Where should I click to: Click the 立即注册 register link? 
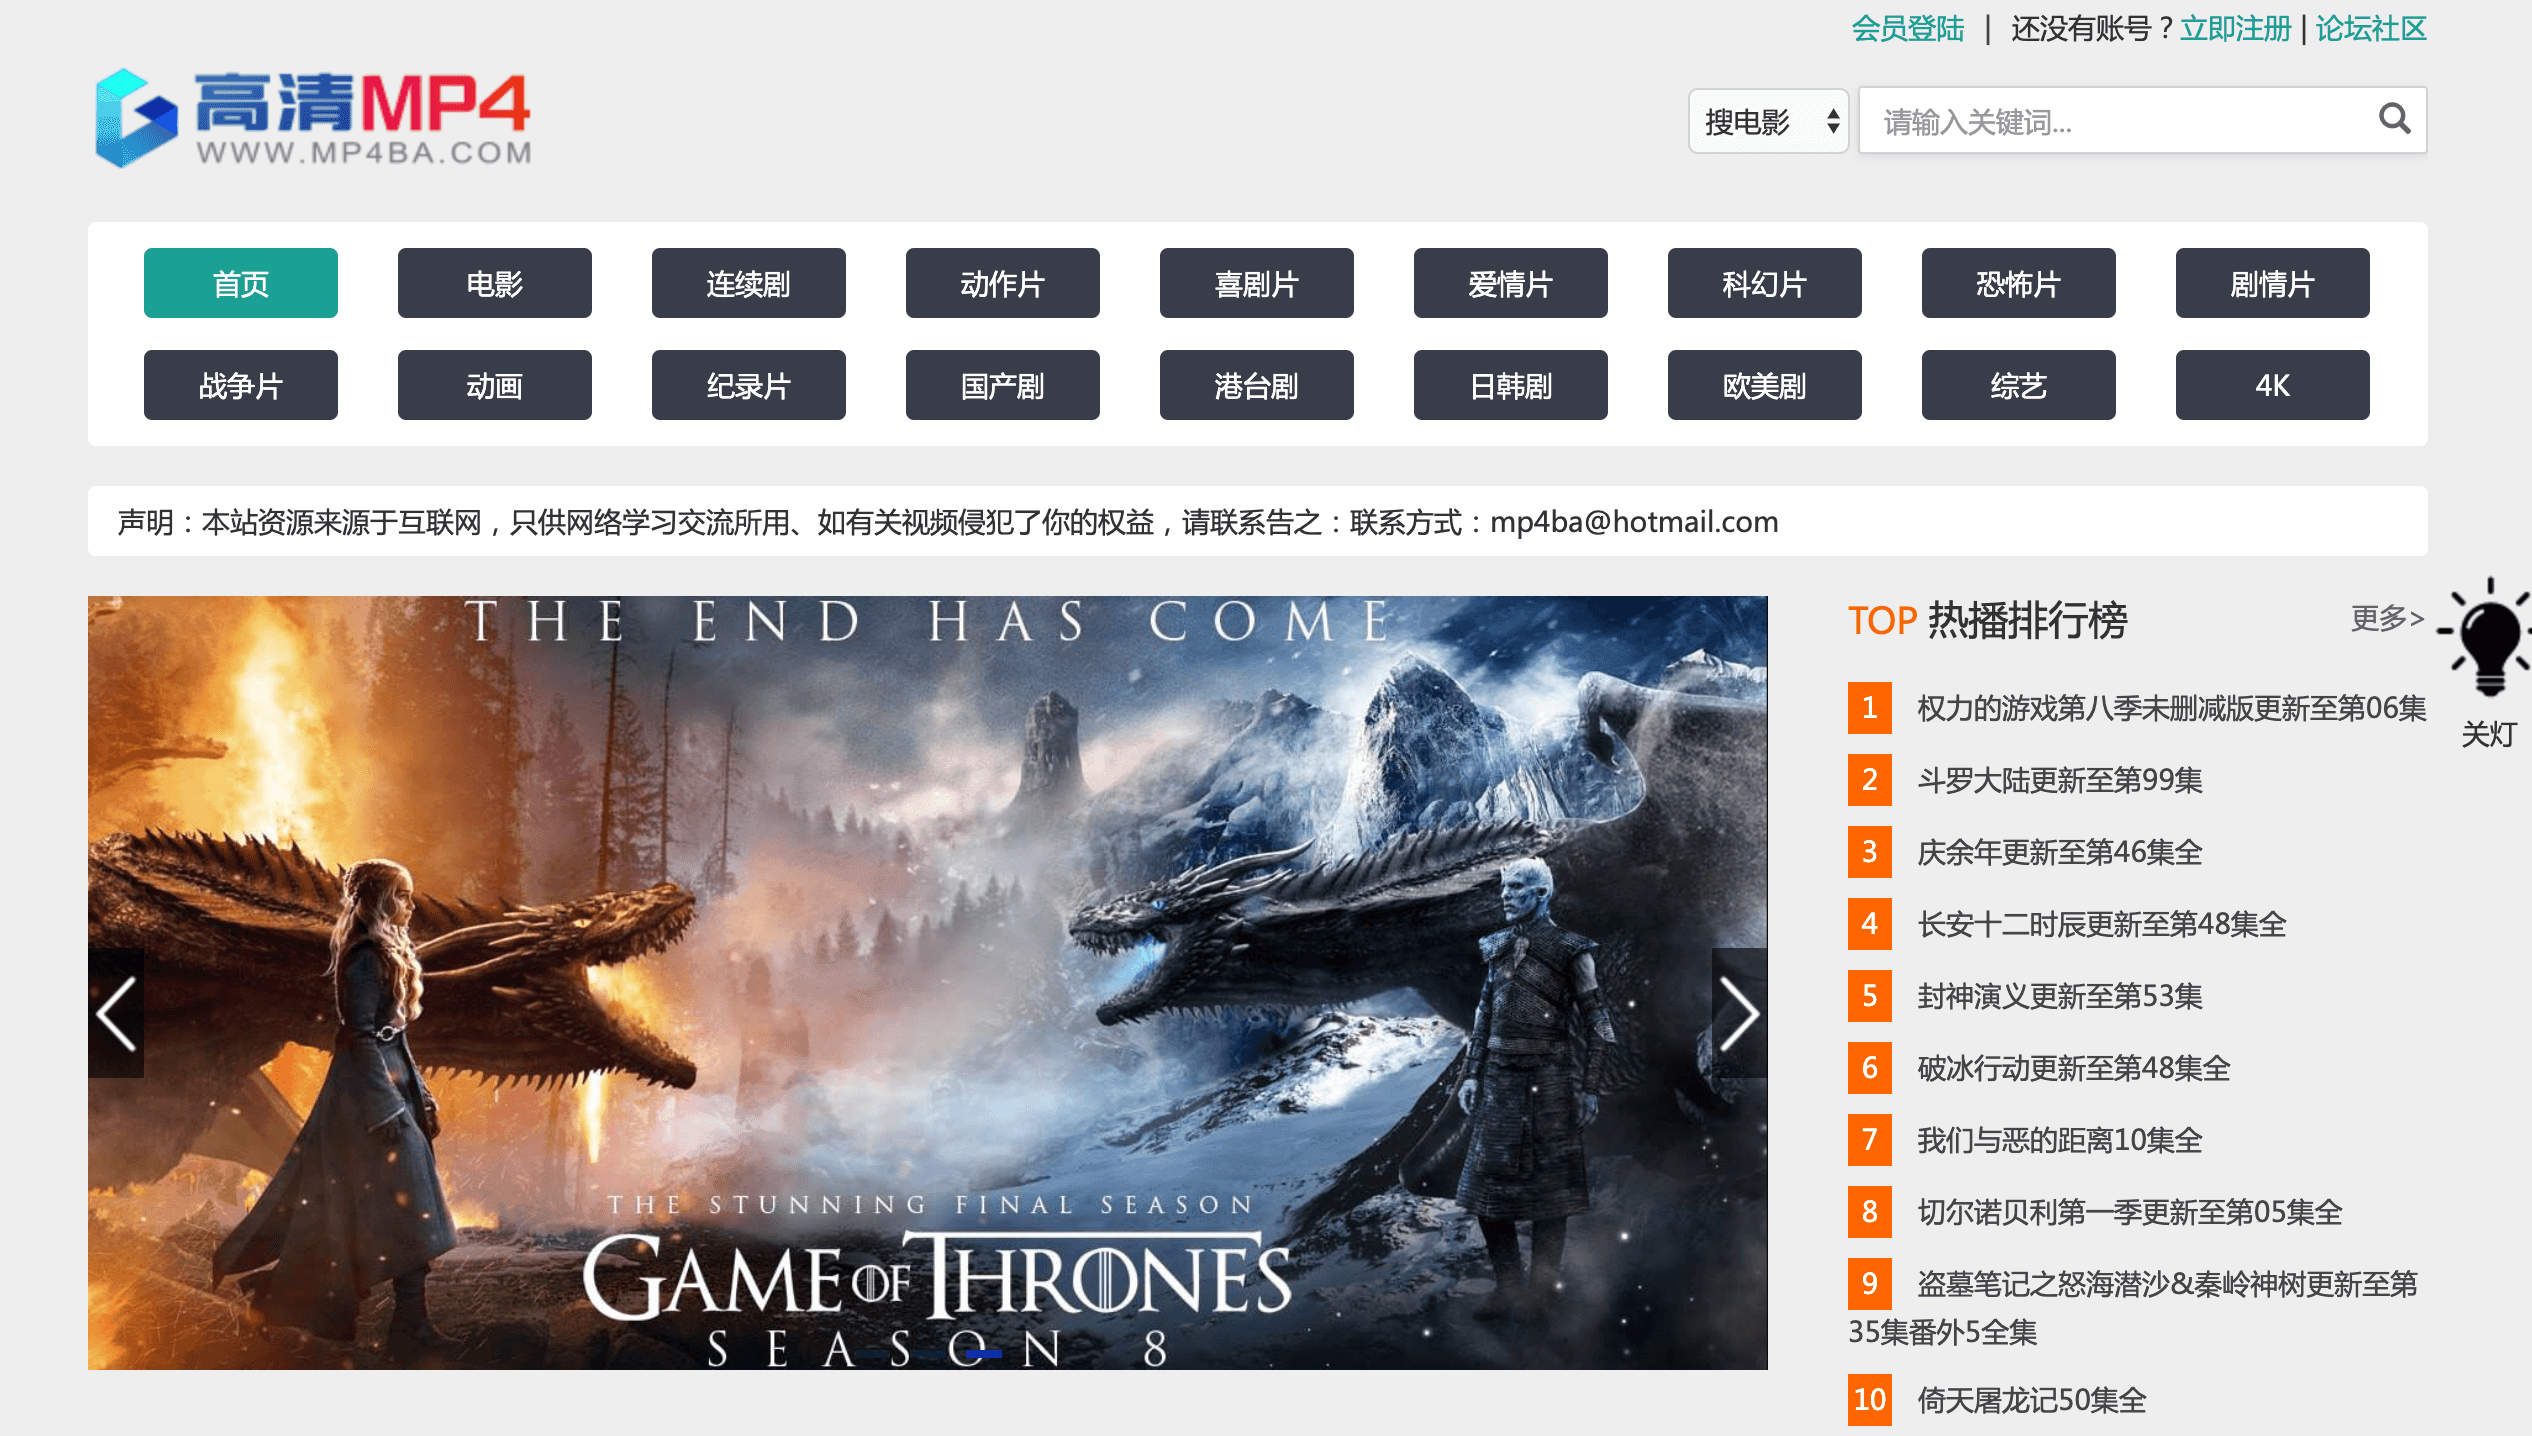(x=2235, y=29)
